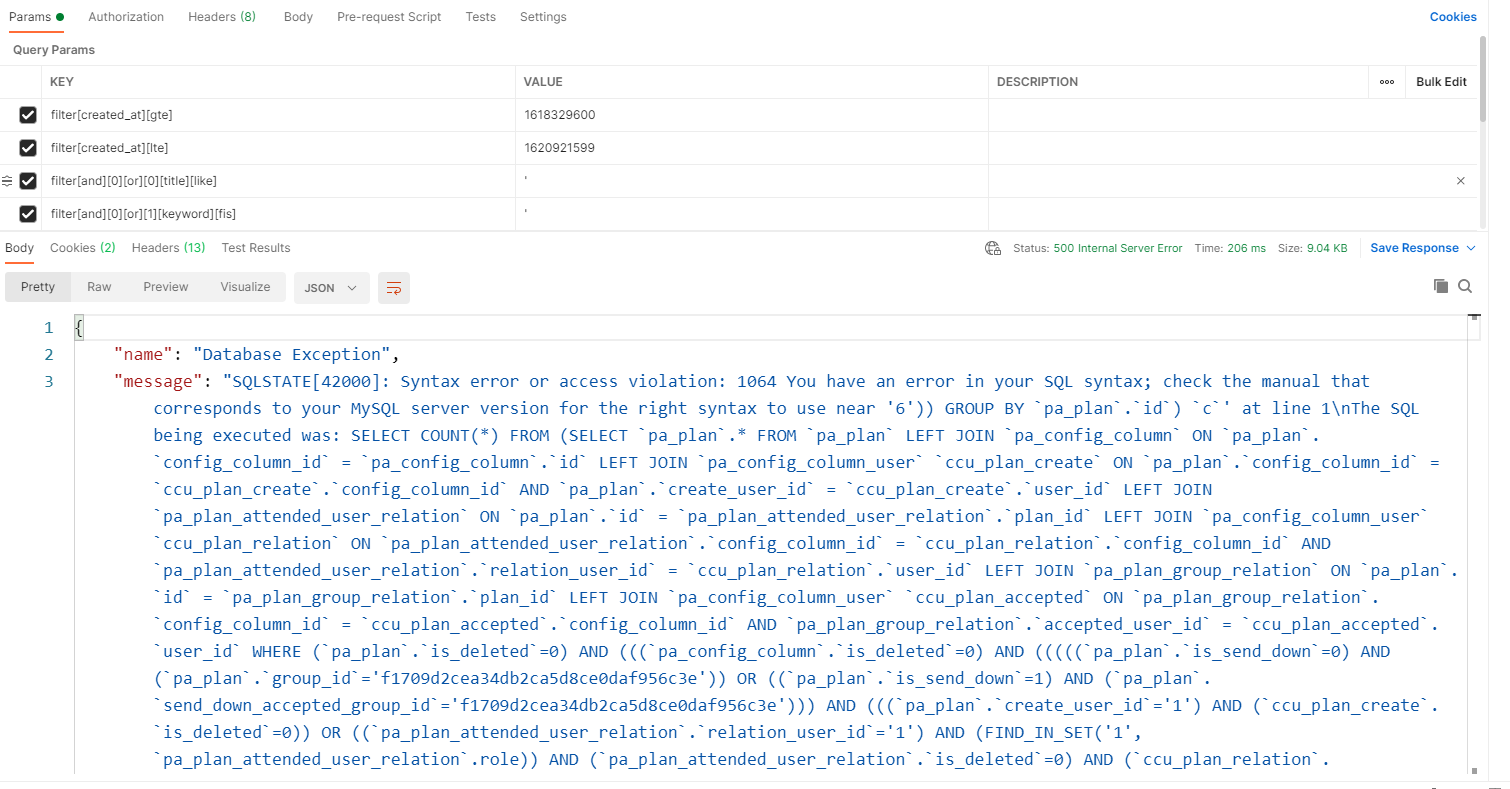Click the Bulk Edit button
The width and height of the screenshot is (1510, 789).
tap(1441, 82)
